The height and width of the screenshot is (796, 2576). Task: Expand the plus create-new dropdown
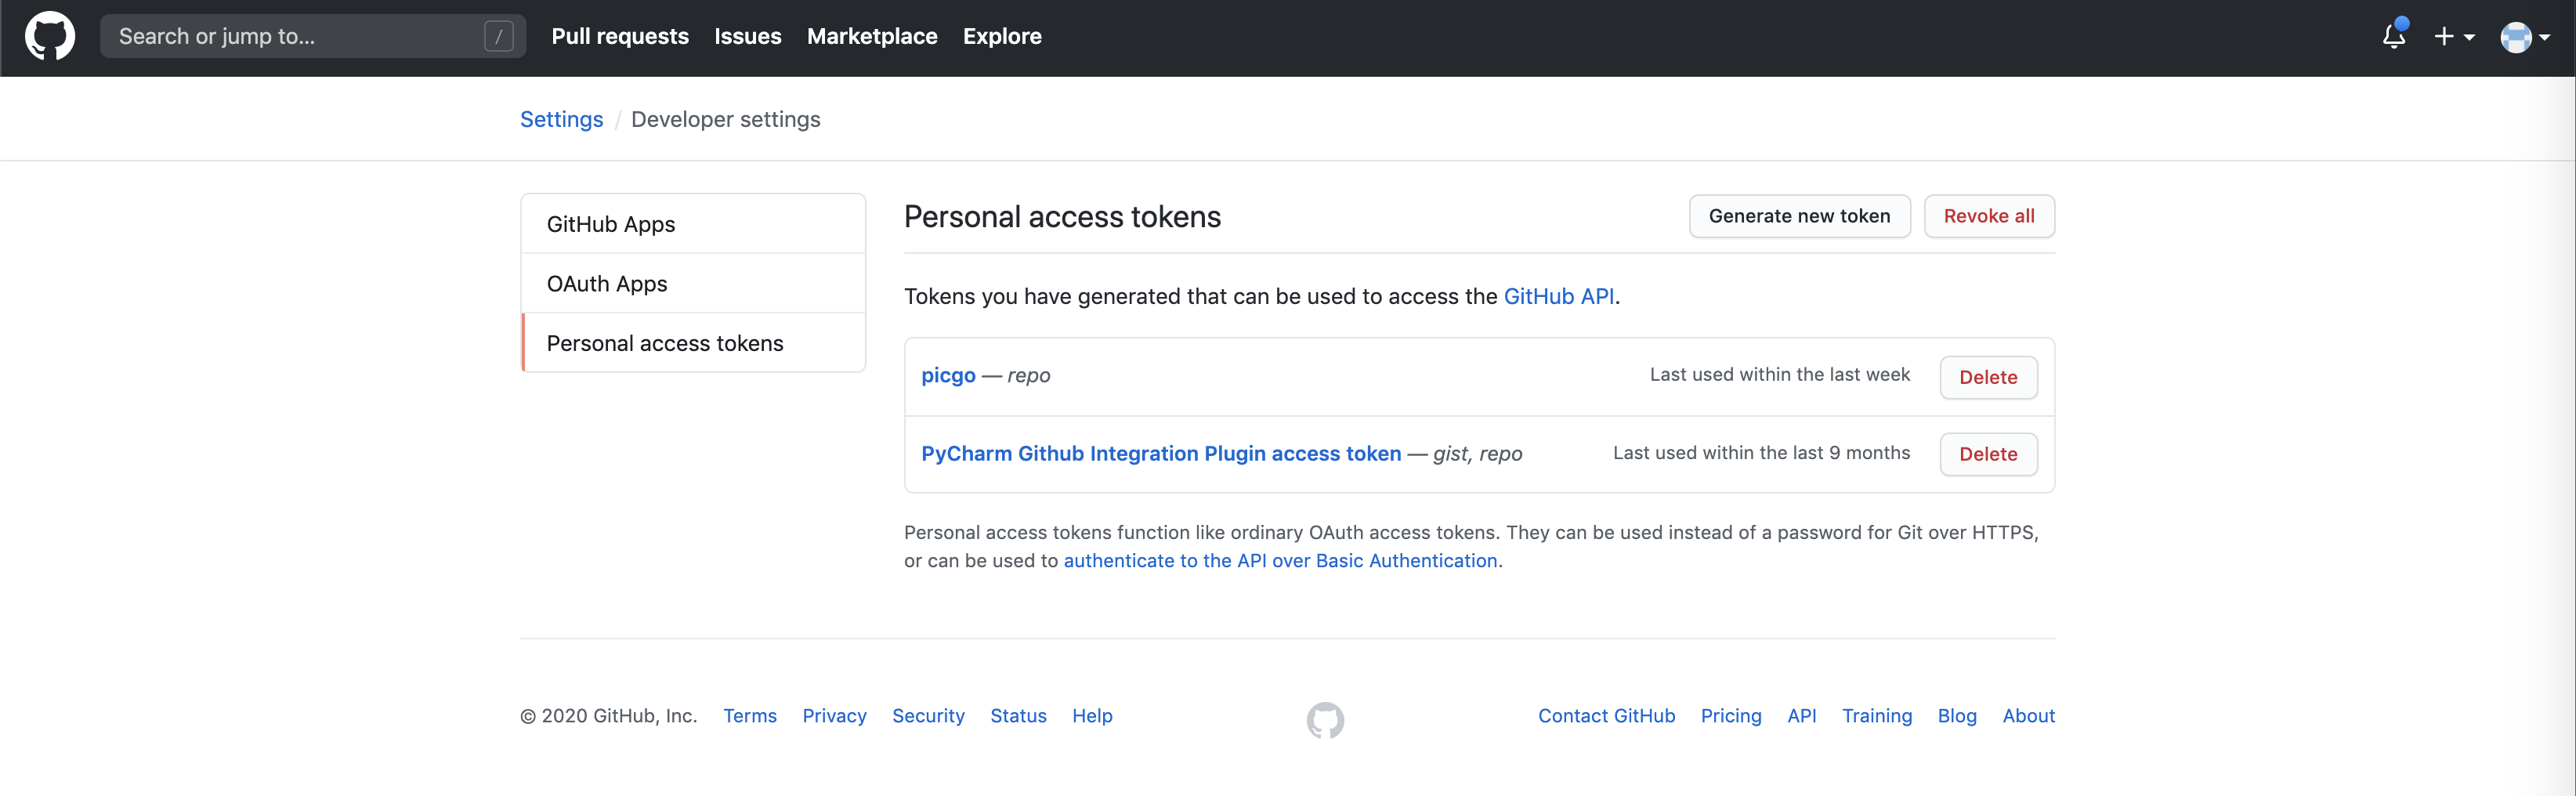[2454, 37]
